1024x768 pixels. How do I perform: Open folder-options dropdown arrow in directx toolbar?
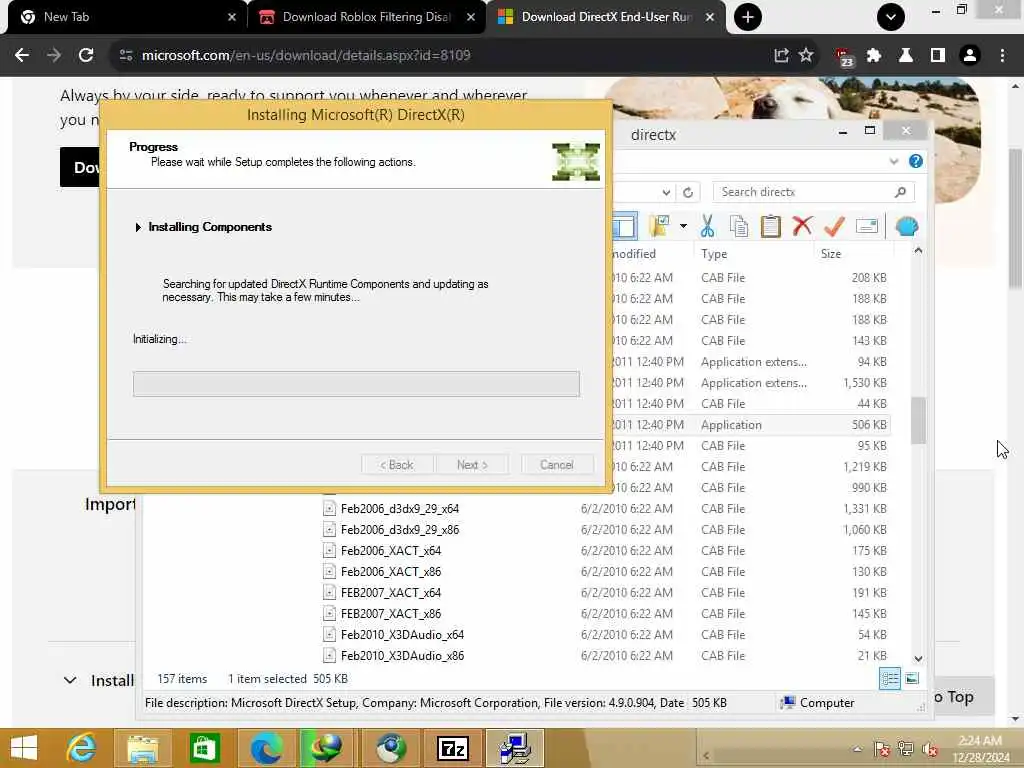[x=683, y=226]
